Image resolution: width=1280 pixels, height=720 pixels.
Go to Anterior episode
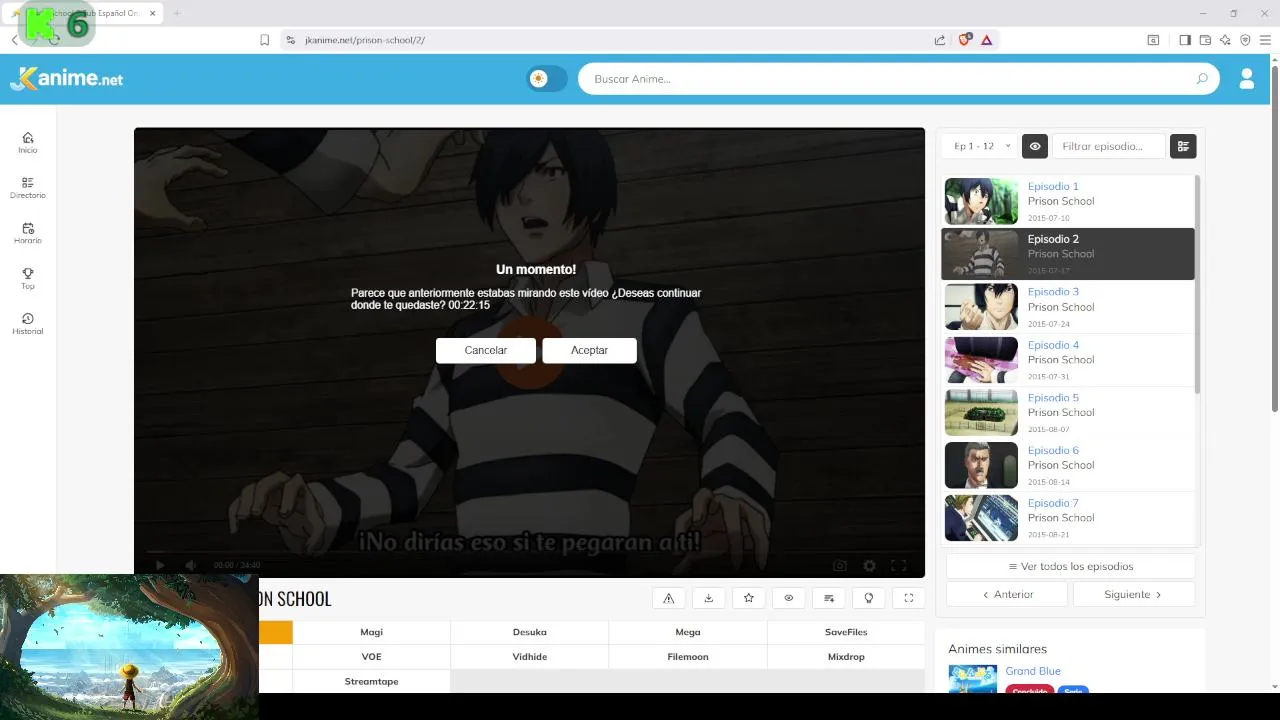pos(1006,594)
